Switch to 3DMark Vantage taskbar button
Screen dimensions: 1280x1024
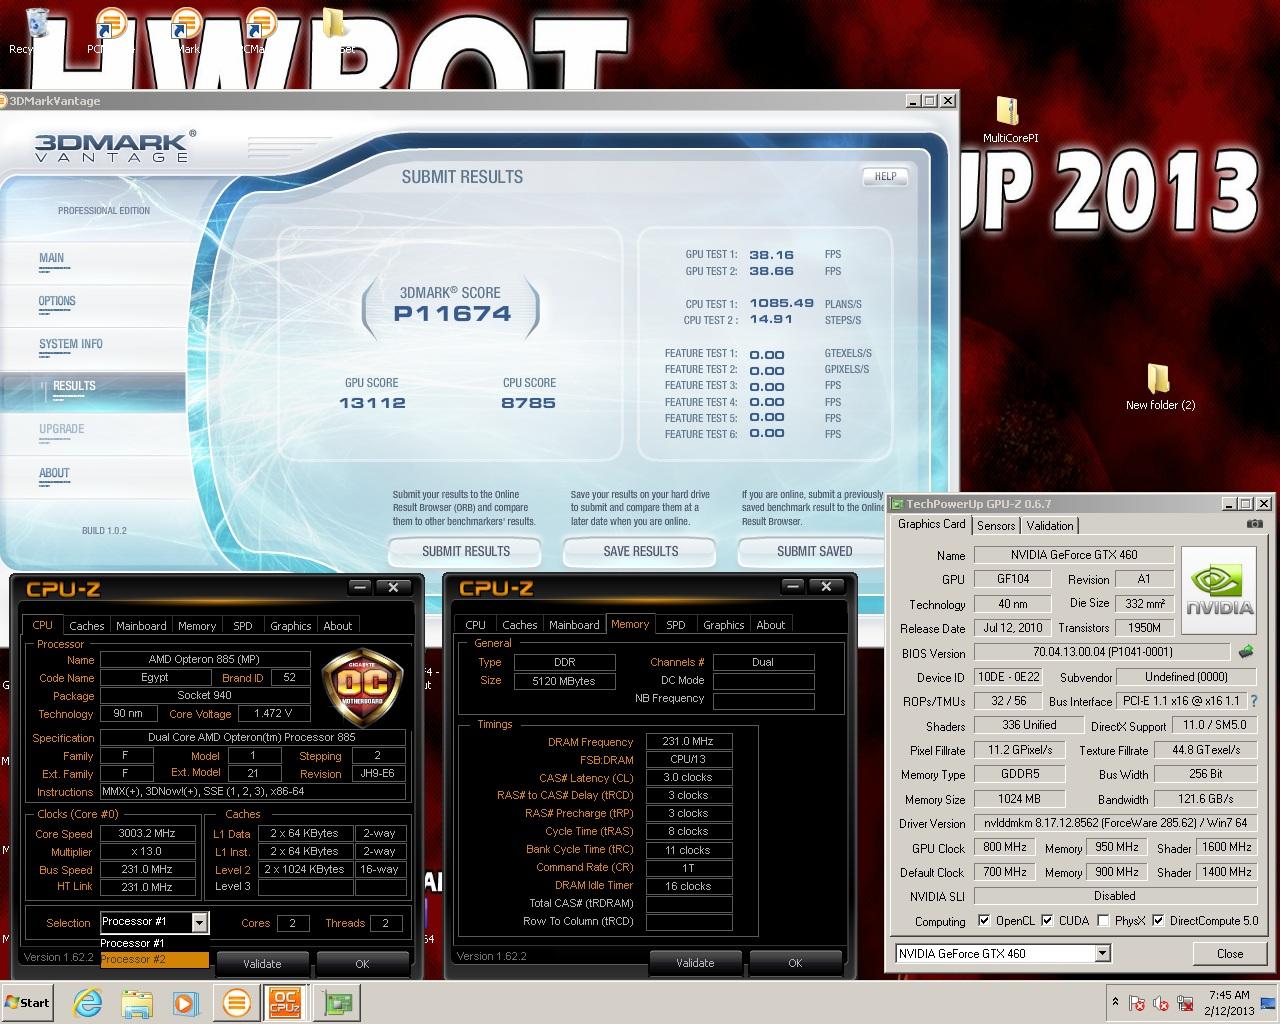pos(237,1002)
